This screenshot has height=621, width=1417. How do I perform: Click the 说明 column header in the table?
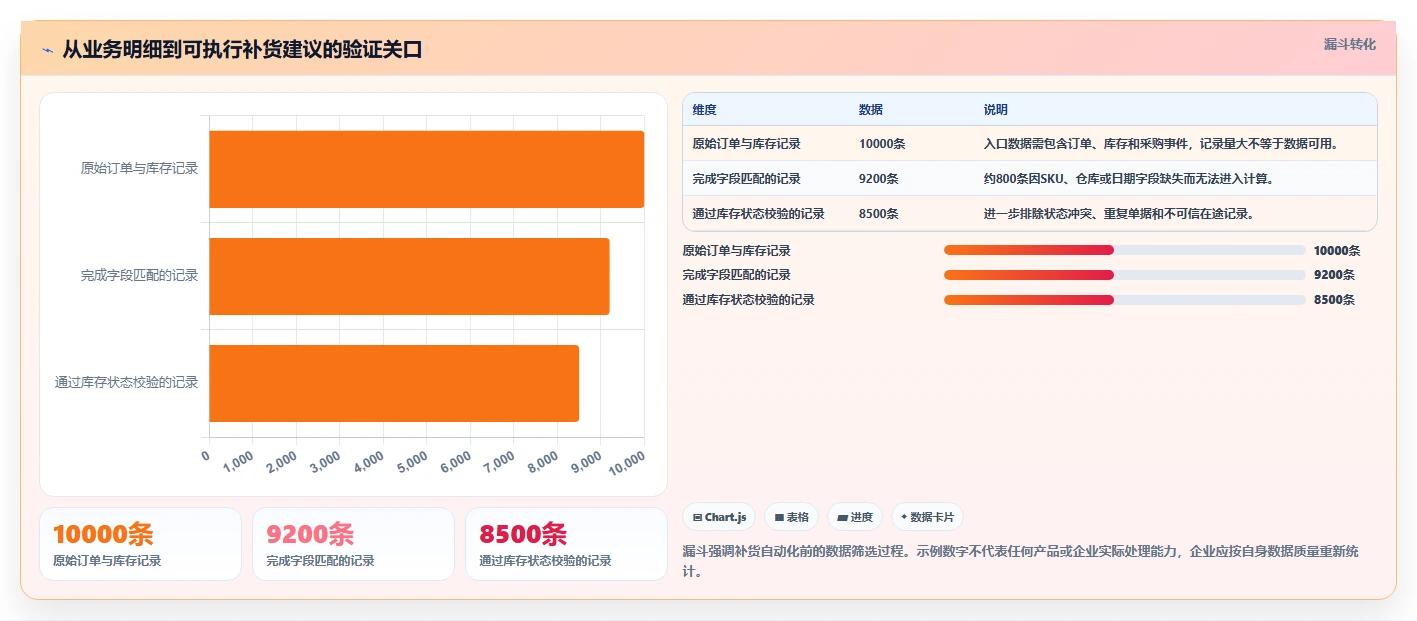coord(996,110)
